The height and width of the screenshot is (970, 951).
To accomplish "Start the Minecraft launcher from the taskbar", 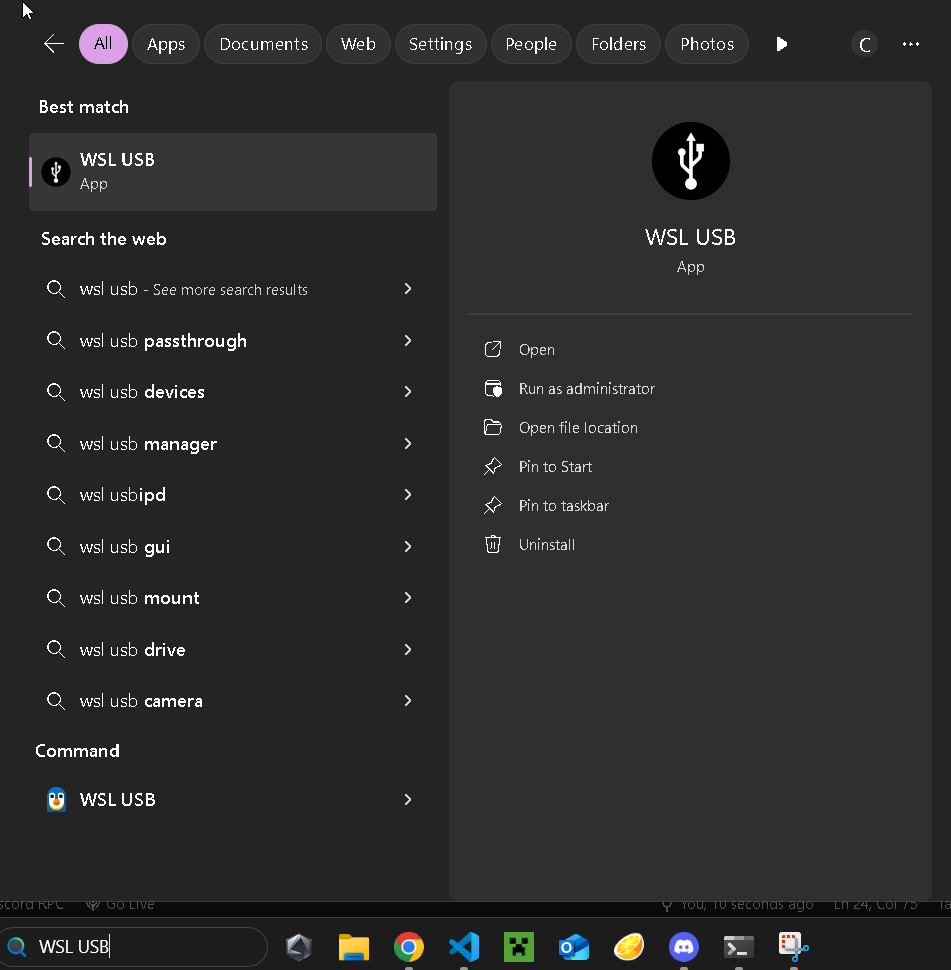I will 518,946.
